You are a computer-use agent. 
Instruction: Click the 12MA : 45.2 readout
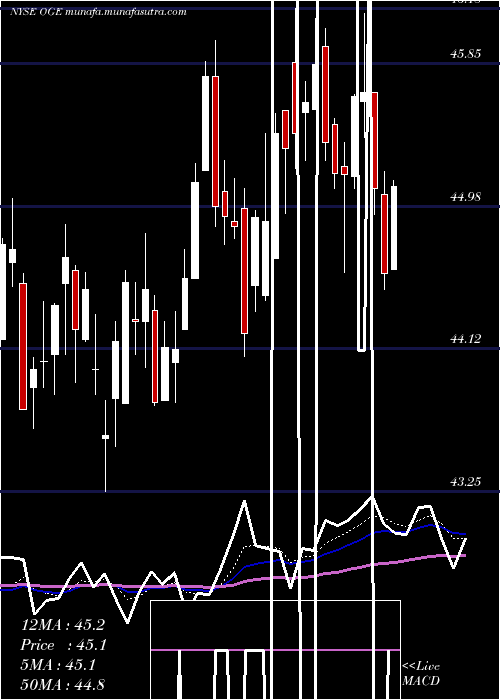point(62,625)
